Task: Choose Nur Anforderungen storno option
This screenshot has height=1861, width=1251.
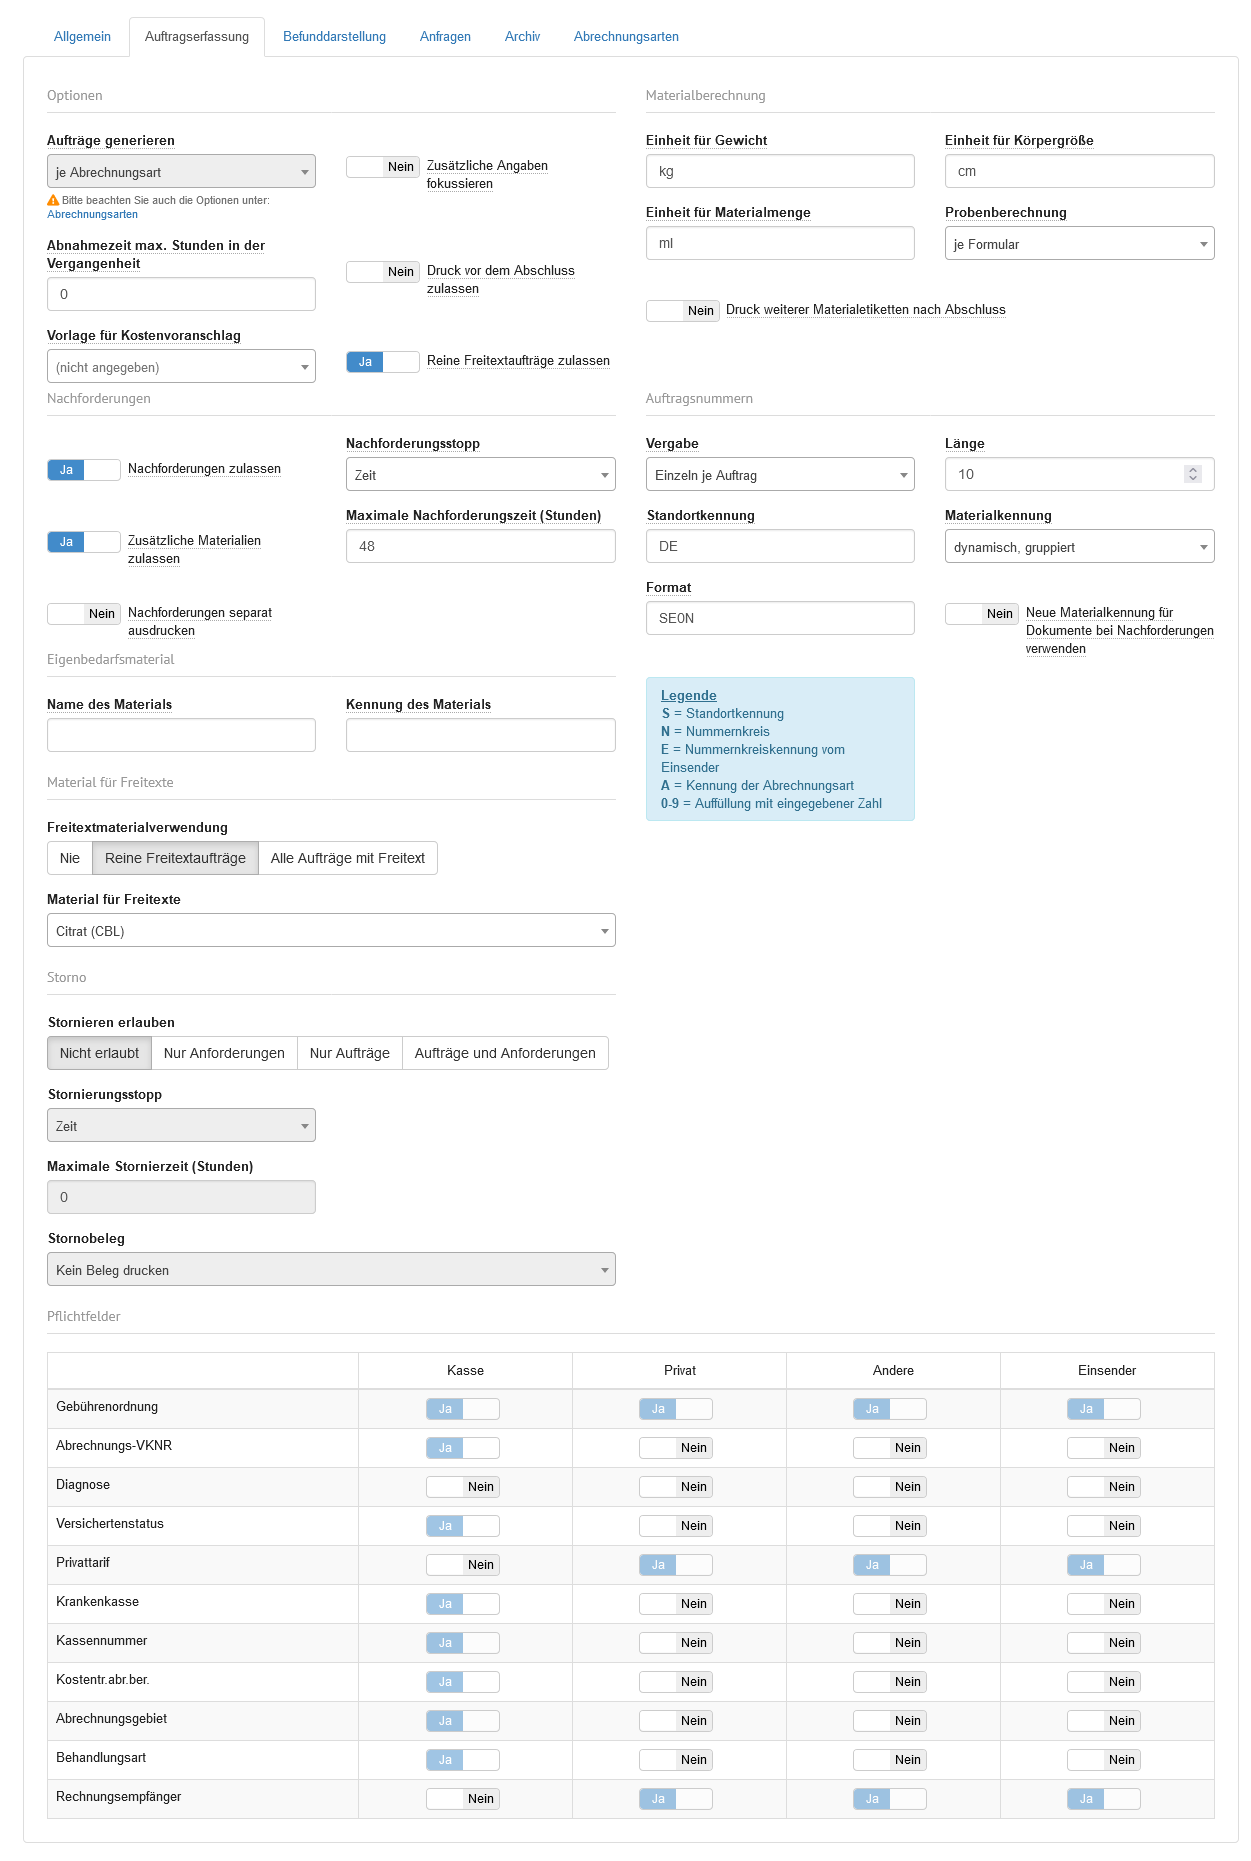Action: [224, 1053]
